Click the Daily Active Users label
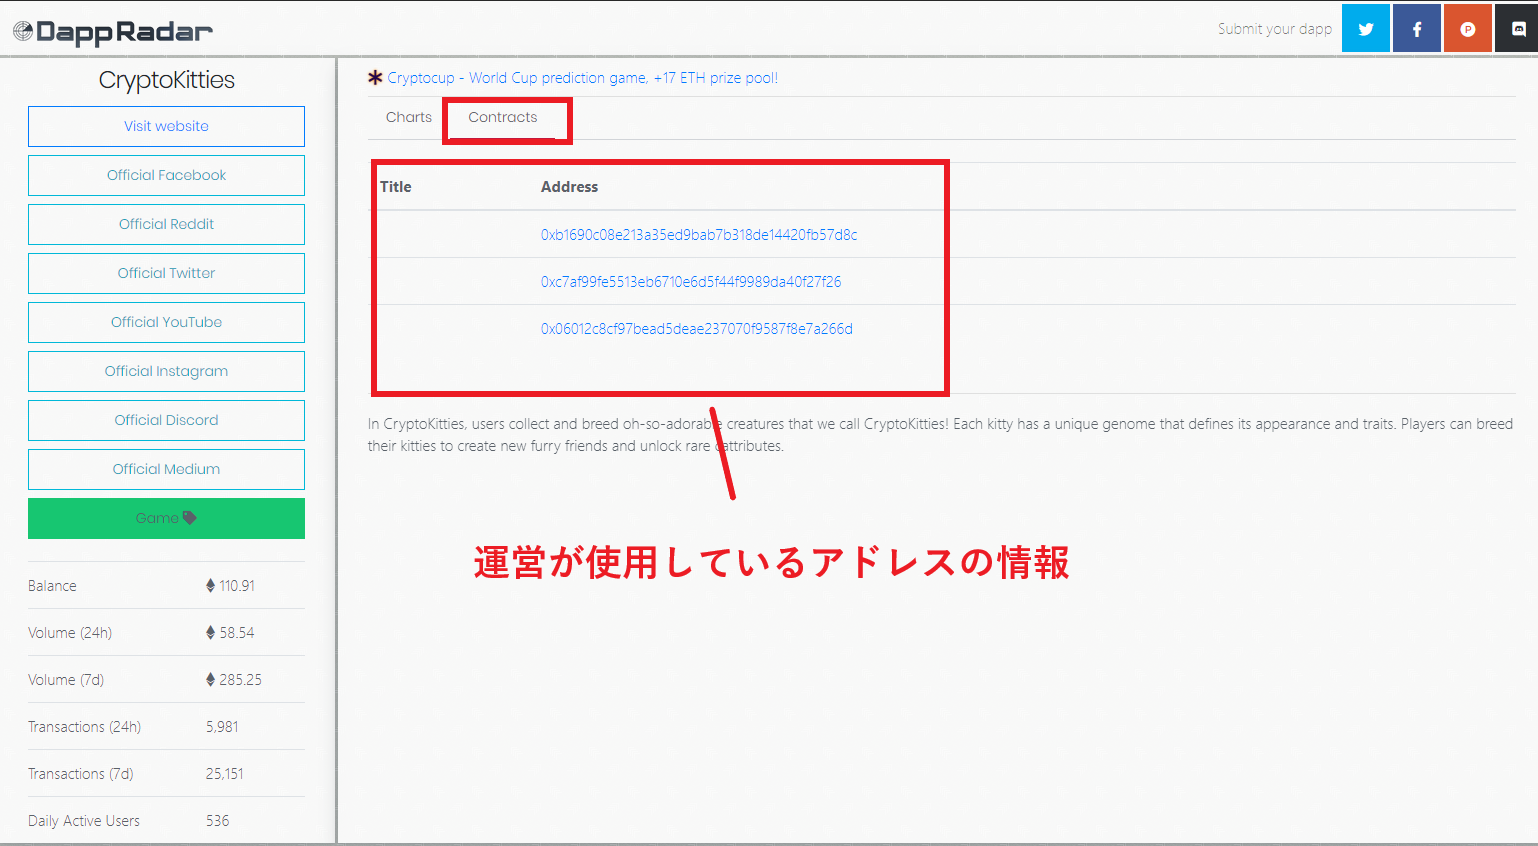Screen dimensions: 1538x846 (84, 821)
